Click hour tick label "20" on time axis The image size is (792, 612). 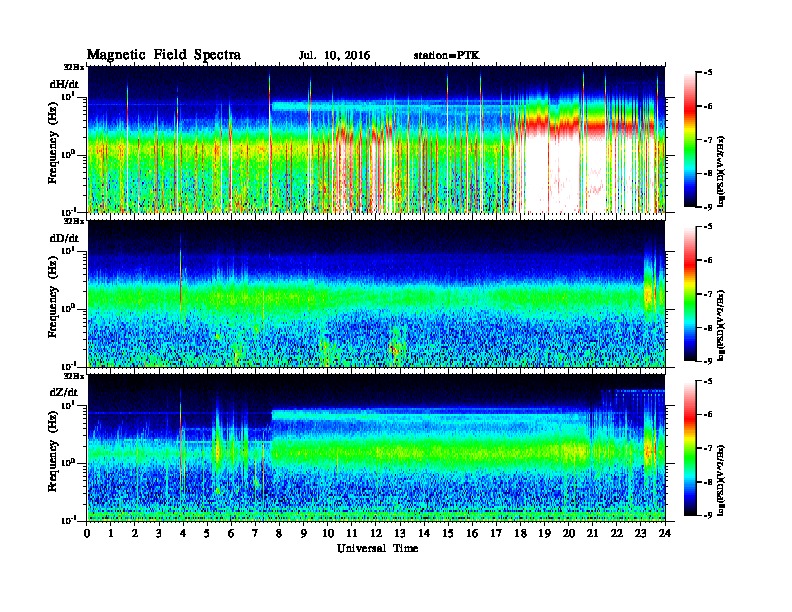[x=569, y=533]
